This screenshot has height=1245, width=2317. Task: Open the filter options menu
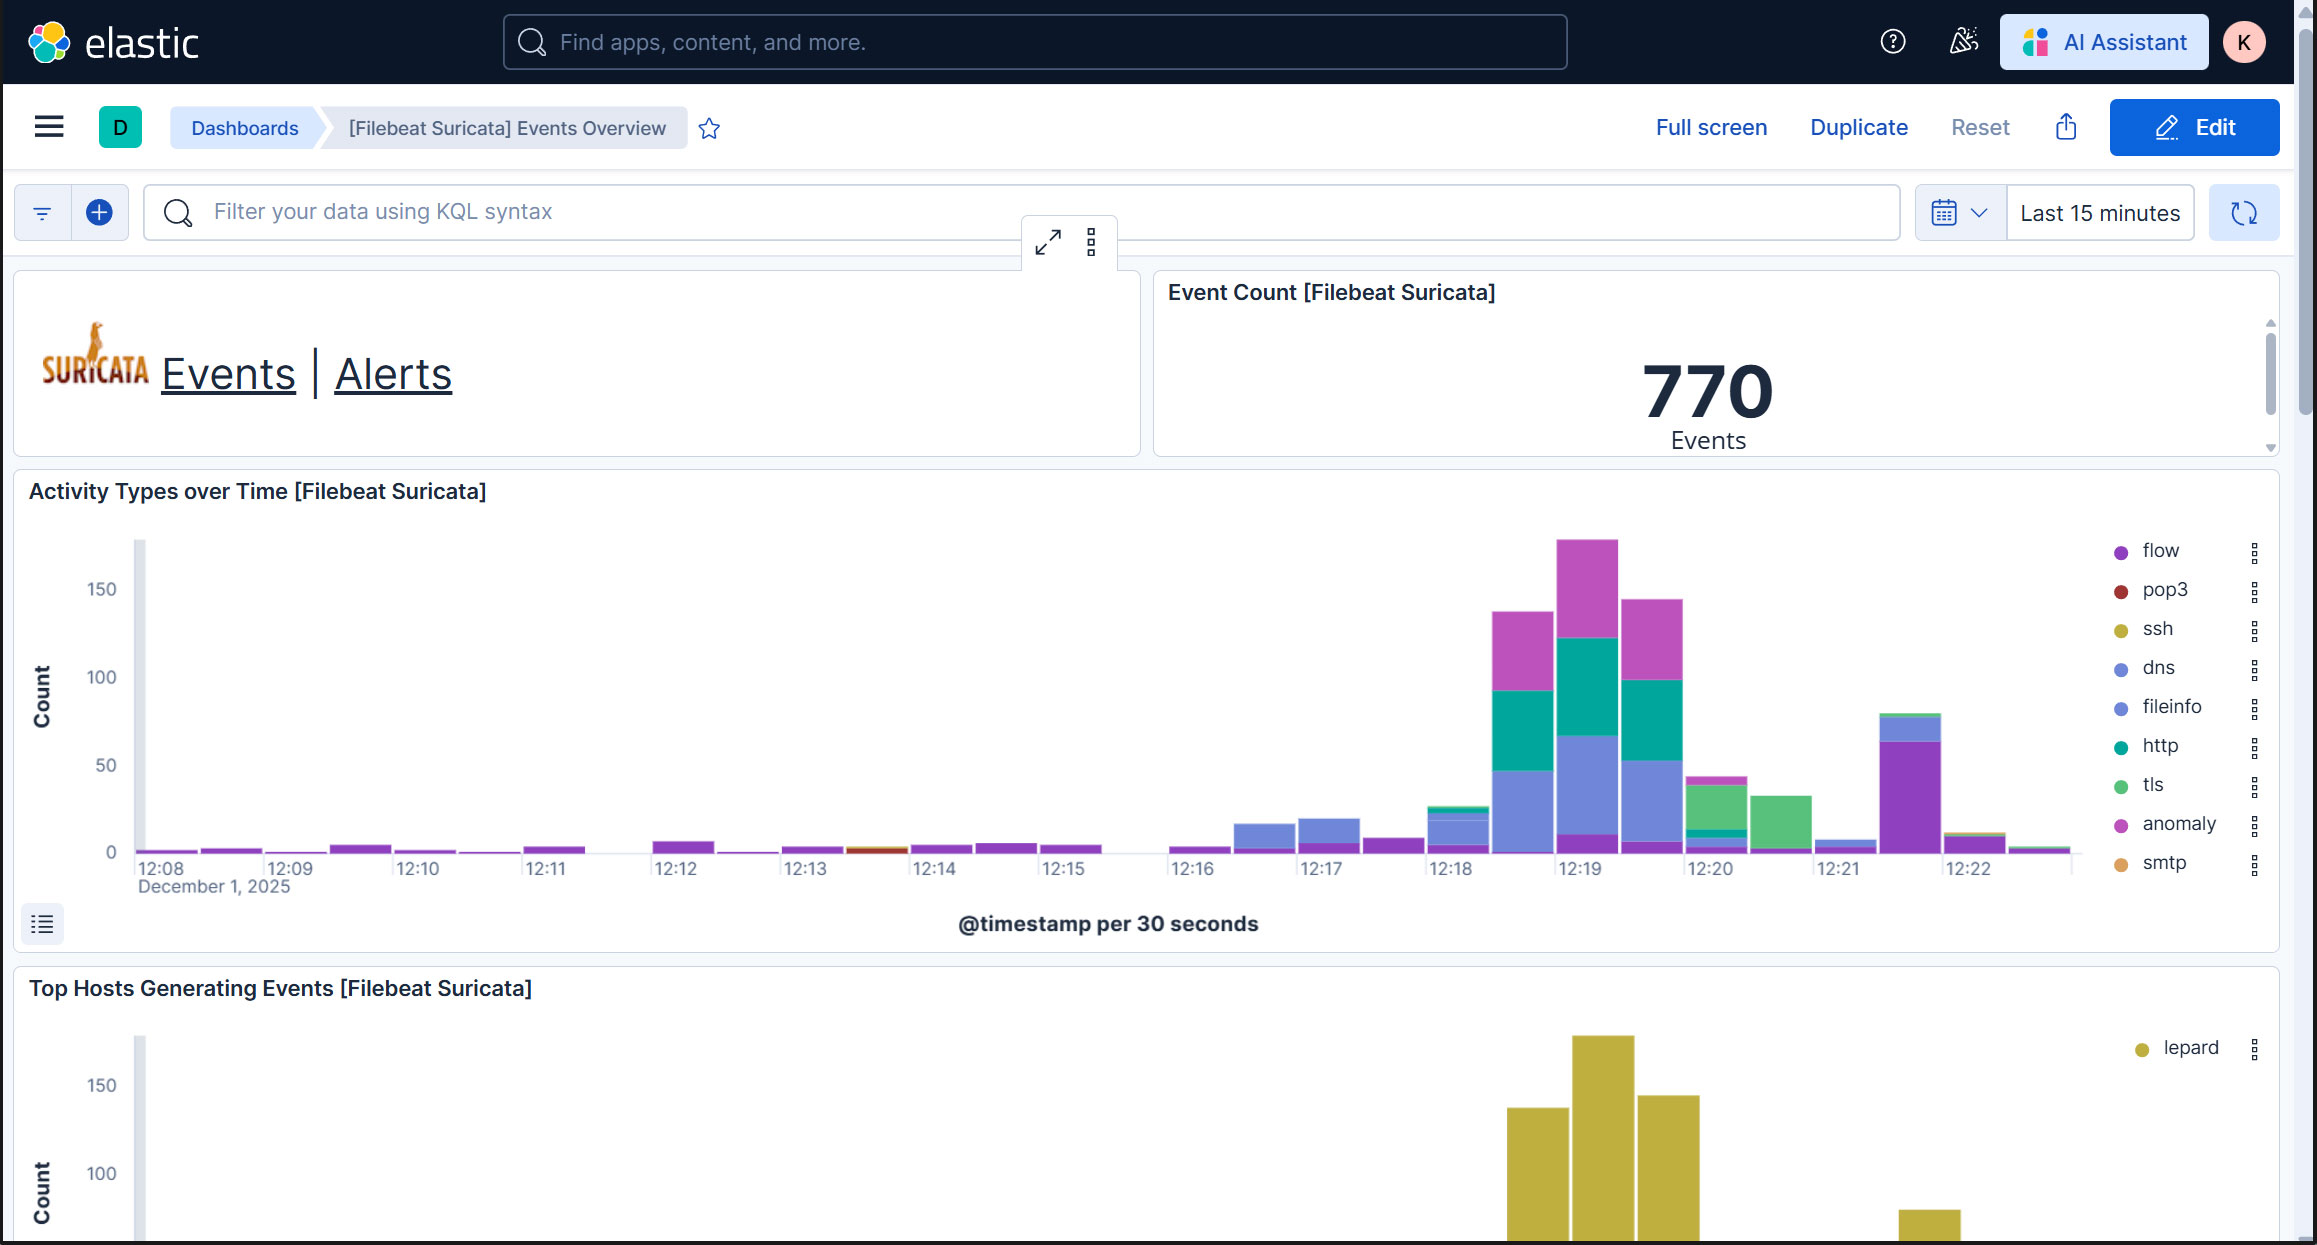[x=42, y=212]
